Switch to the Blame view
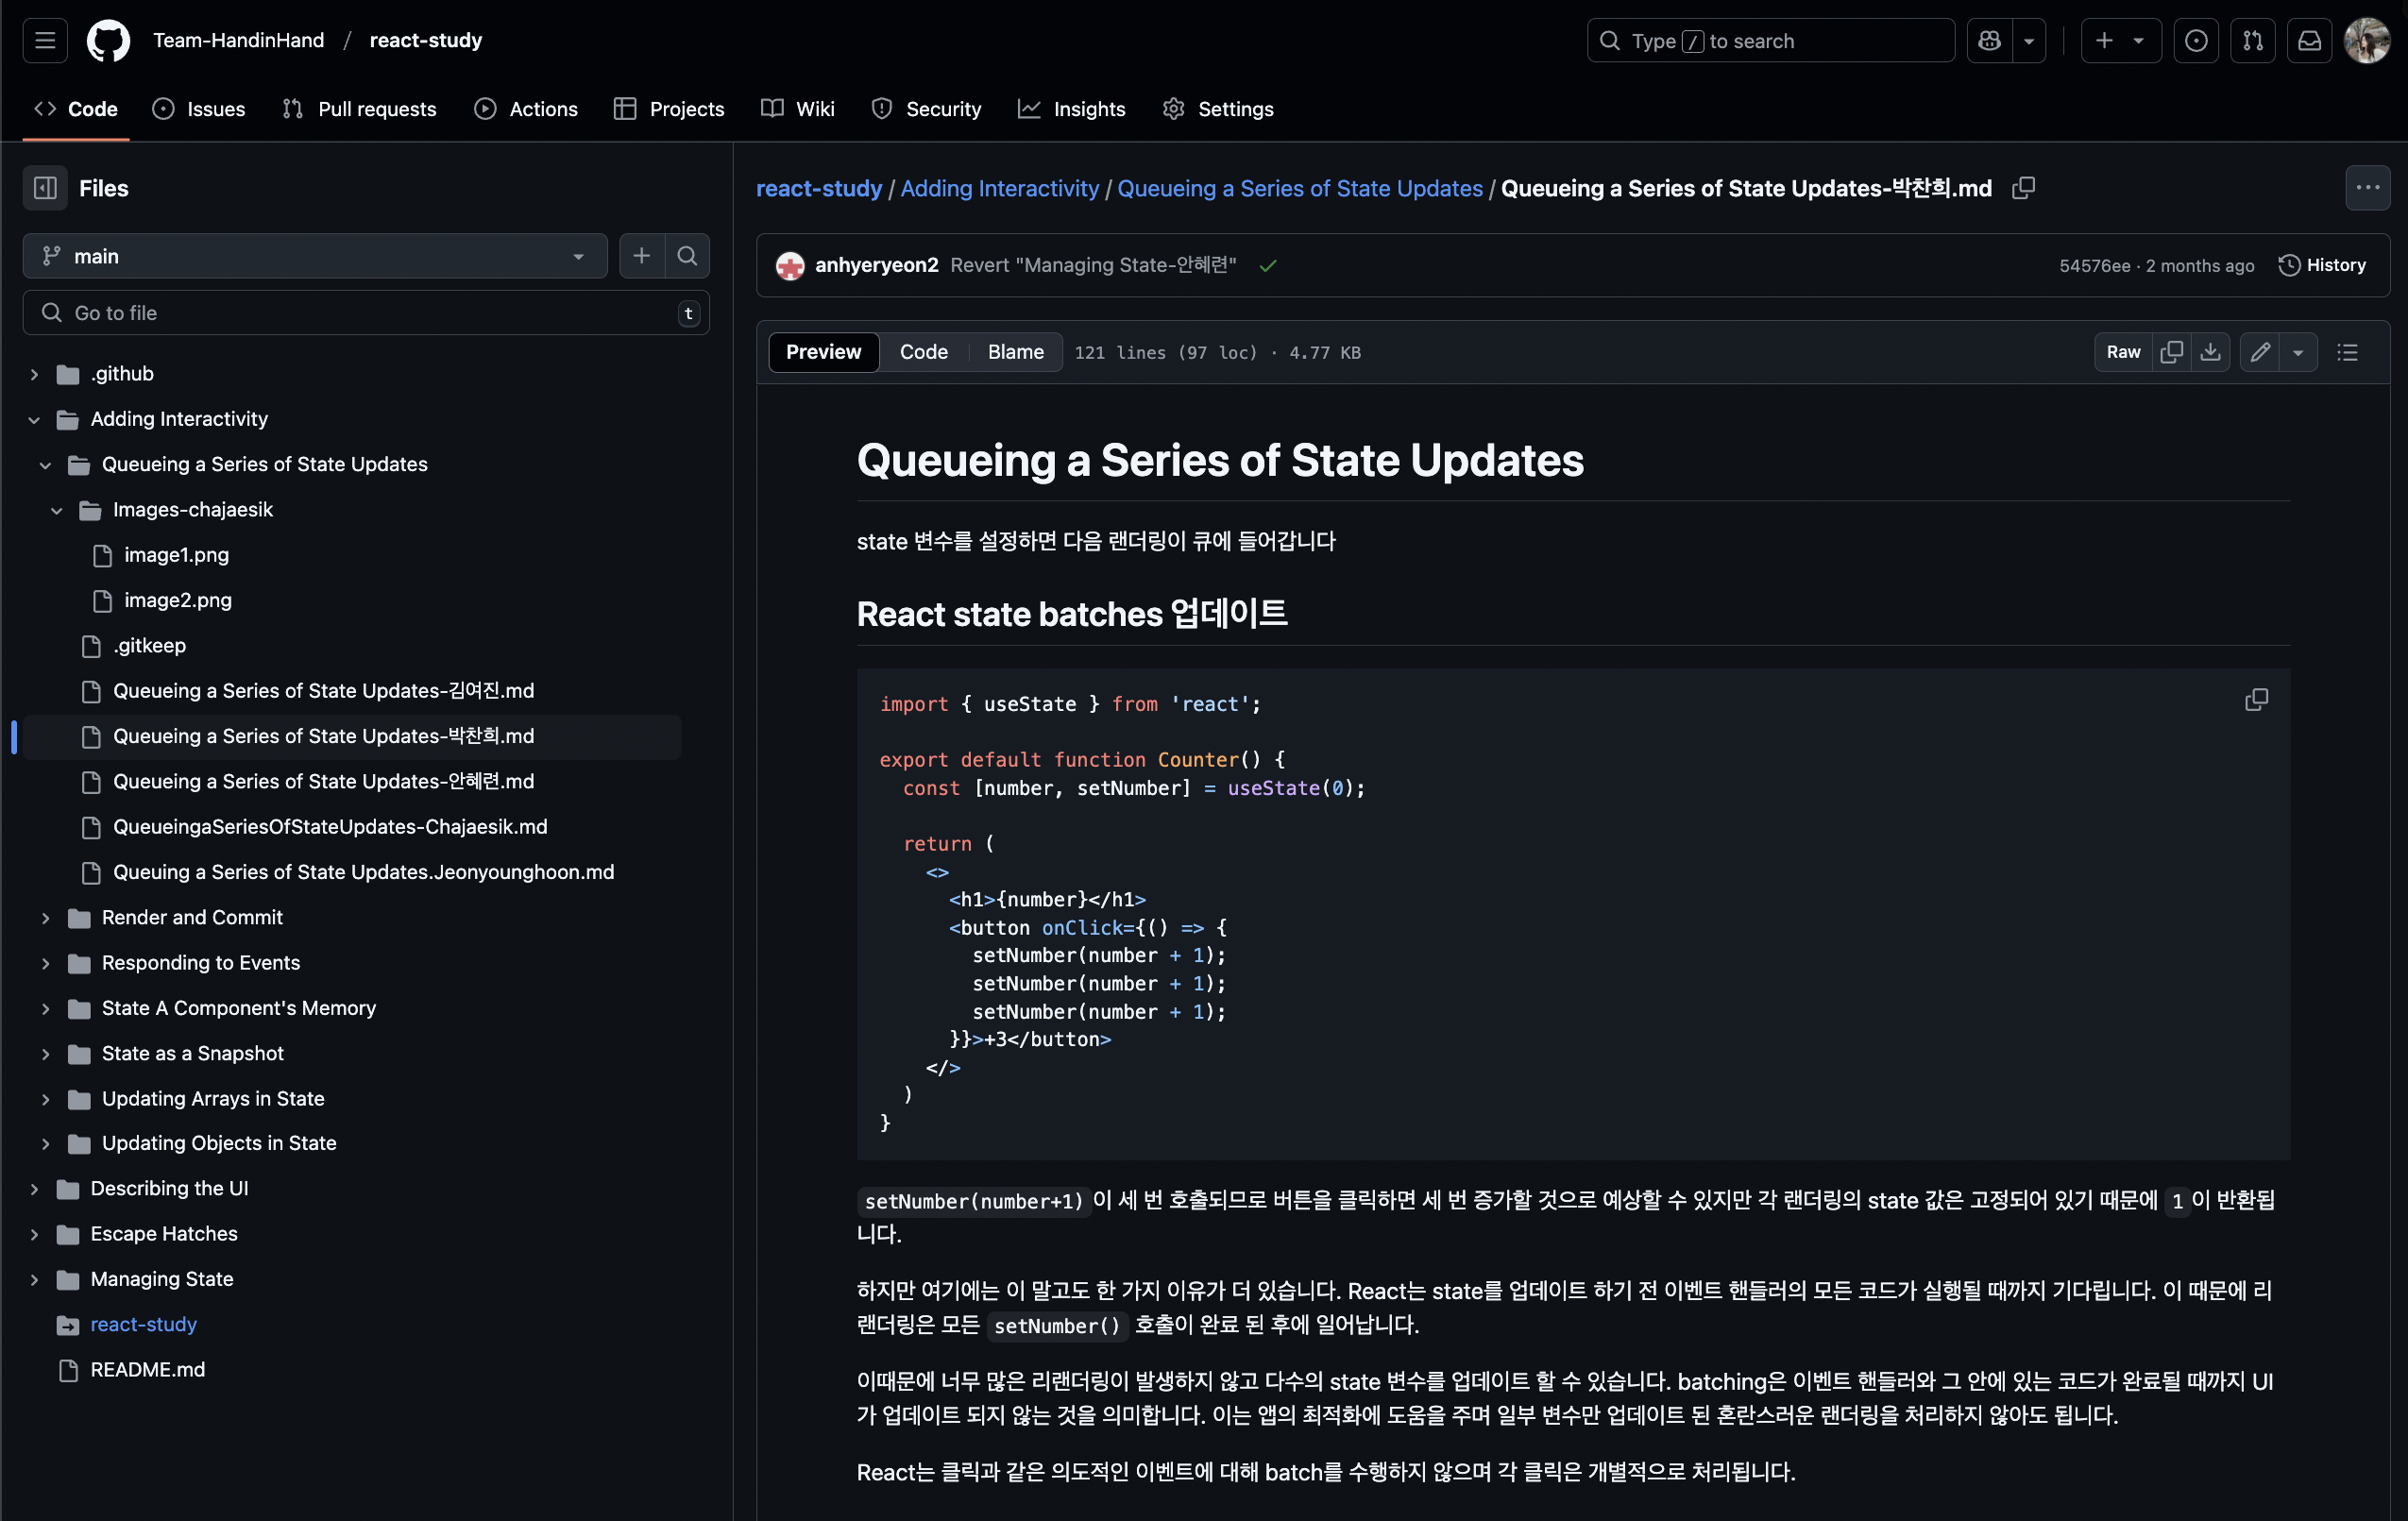2408x1521 pixels. 1015,352
